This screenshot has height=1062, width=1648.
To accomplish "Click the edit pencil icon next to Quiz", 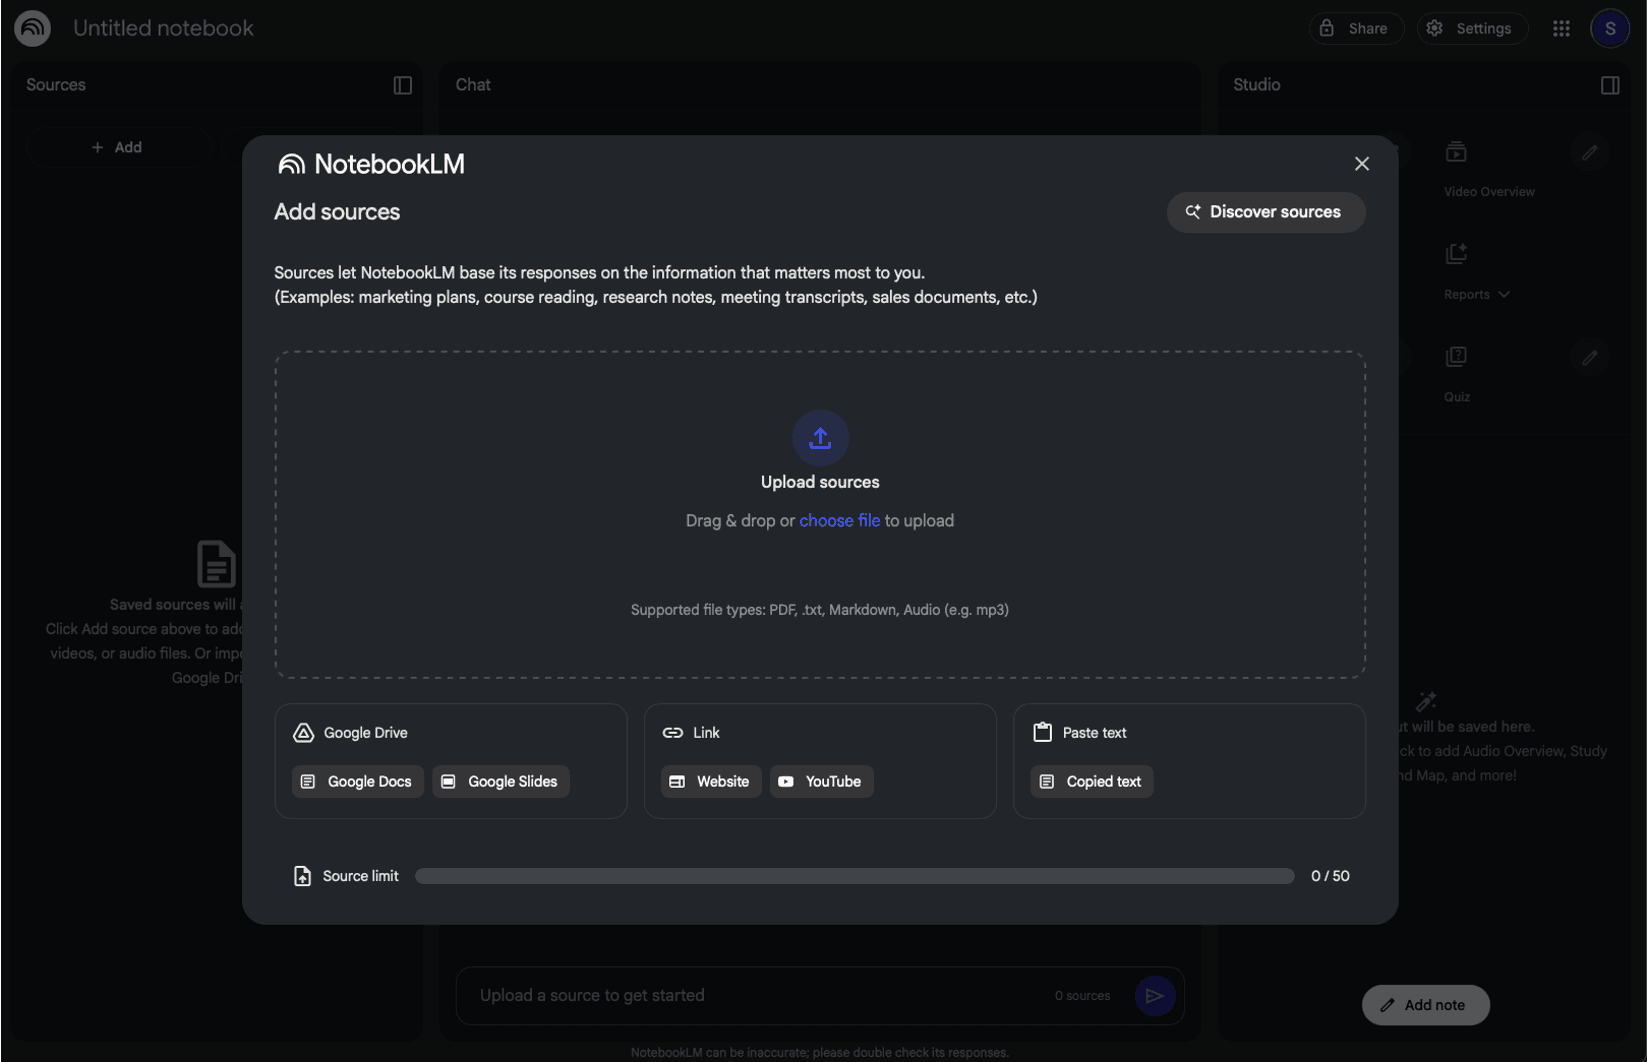I will (1589, 357).
